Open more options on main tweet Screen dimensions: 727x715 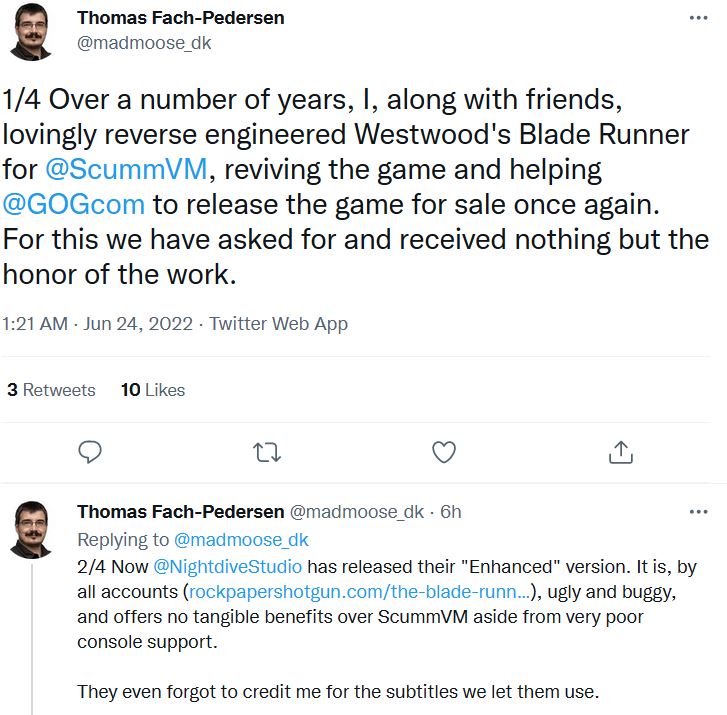coord(698,19)
